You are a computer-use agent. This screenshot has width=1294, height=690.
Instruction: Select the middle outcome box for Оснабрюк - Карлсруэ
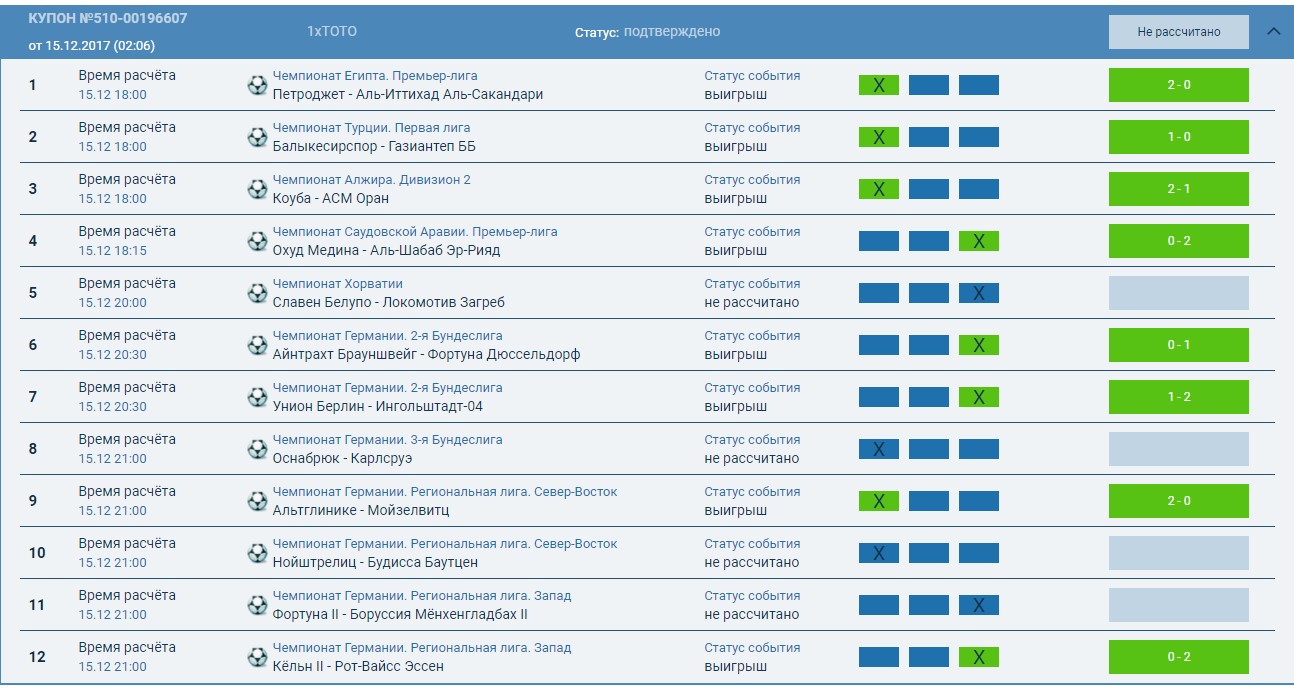[x=928, y=449]
